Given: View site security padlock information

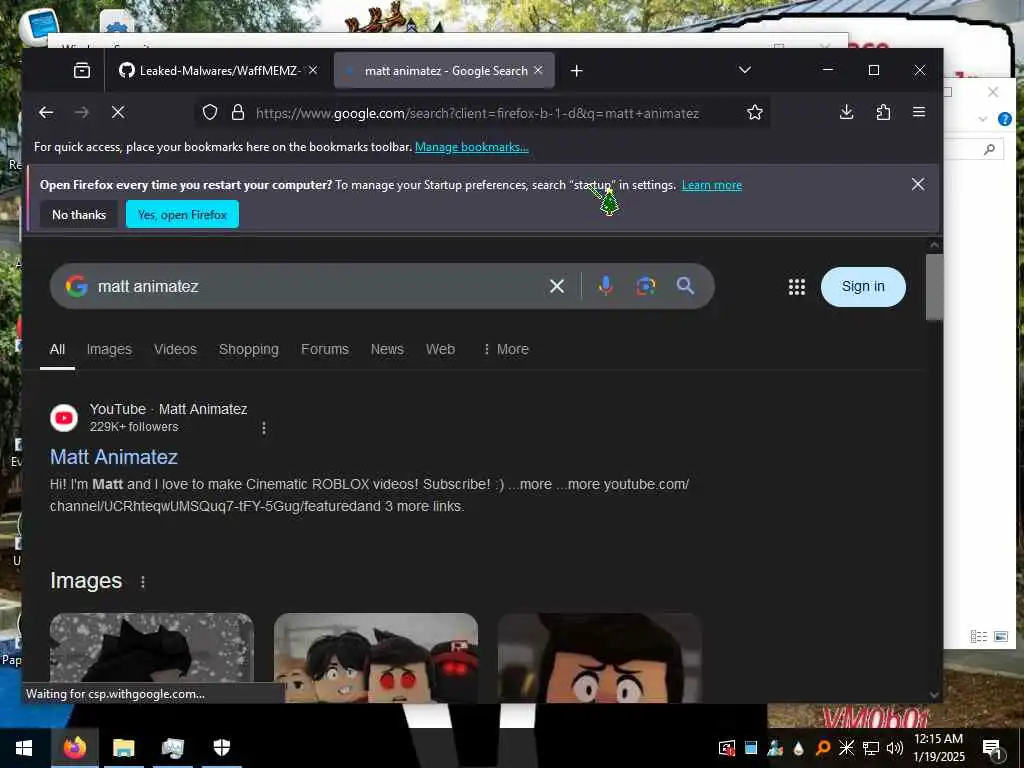Looking at the screenshot, I should tap(238, 112).
